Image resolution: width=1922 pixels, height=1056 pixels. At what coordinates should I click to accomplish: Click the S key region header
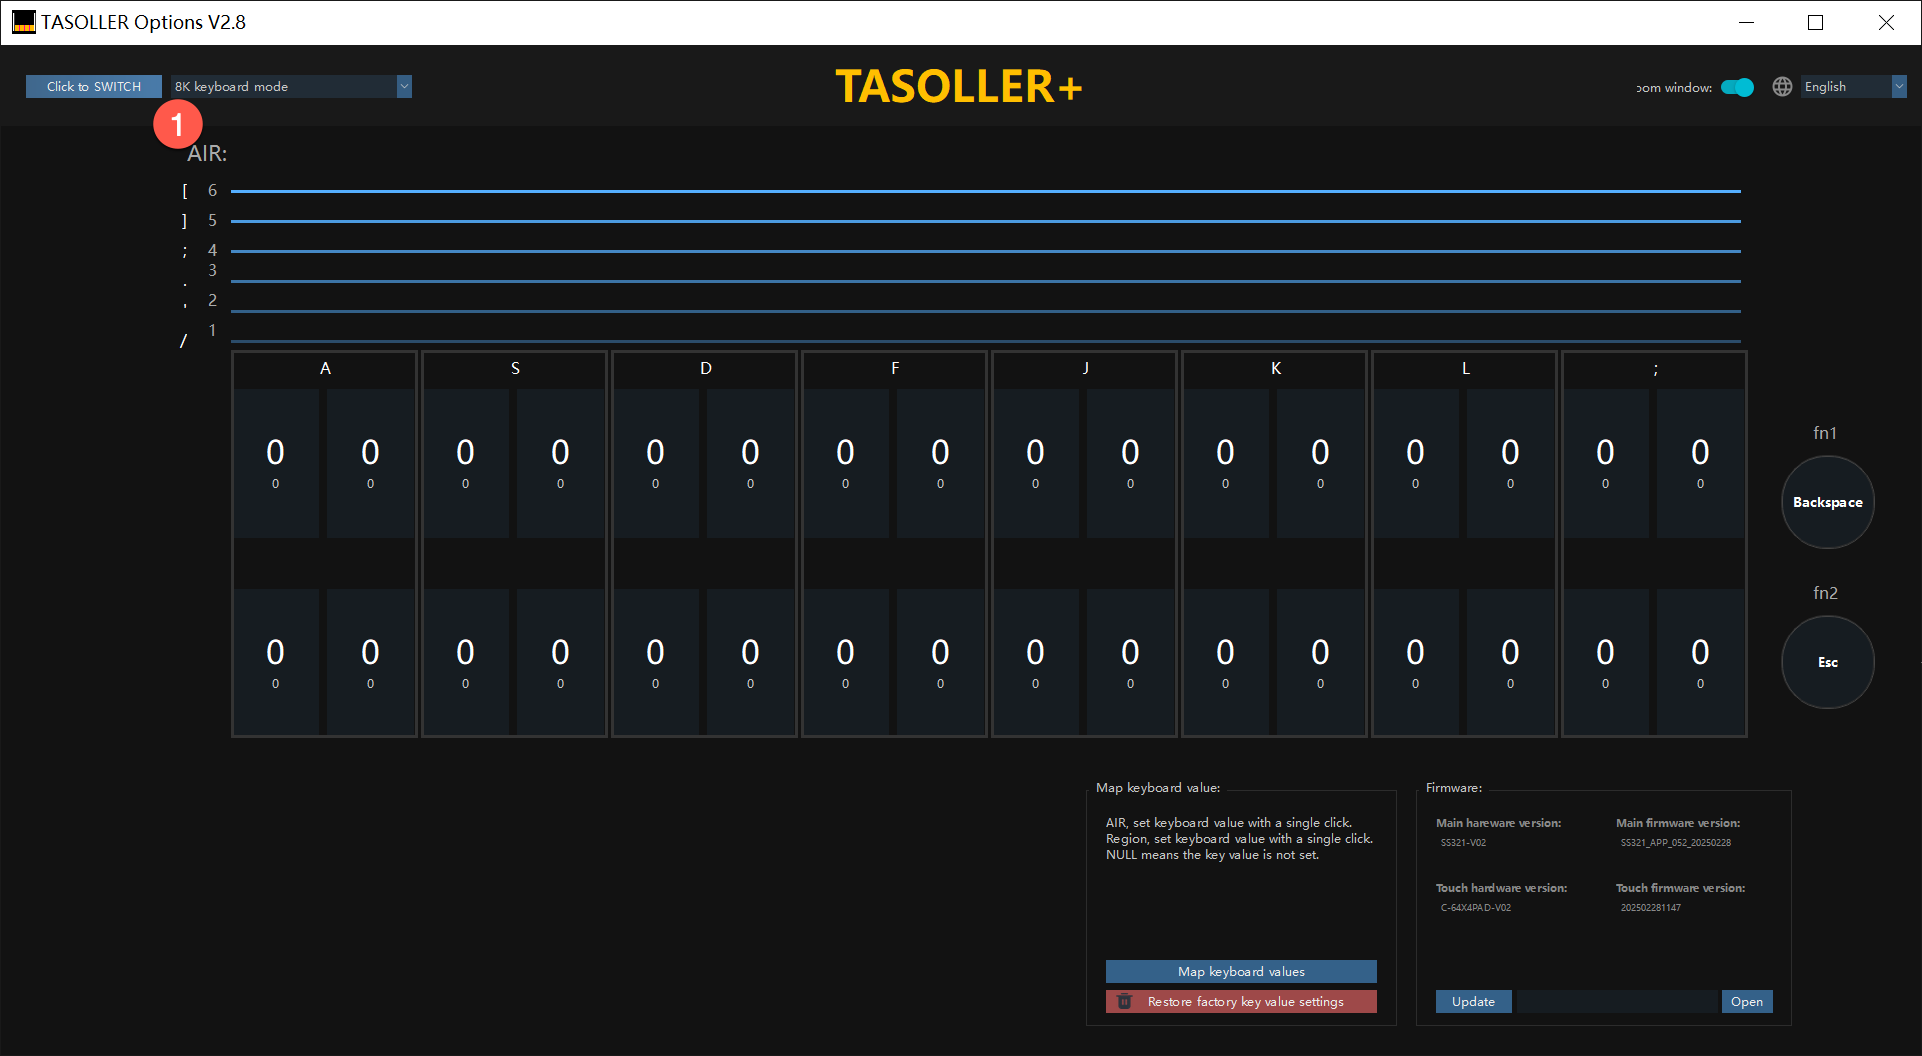tap(515, 369)
